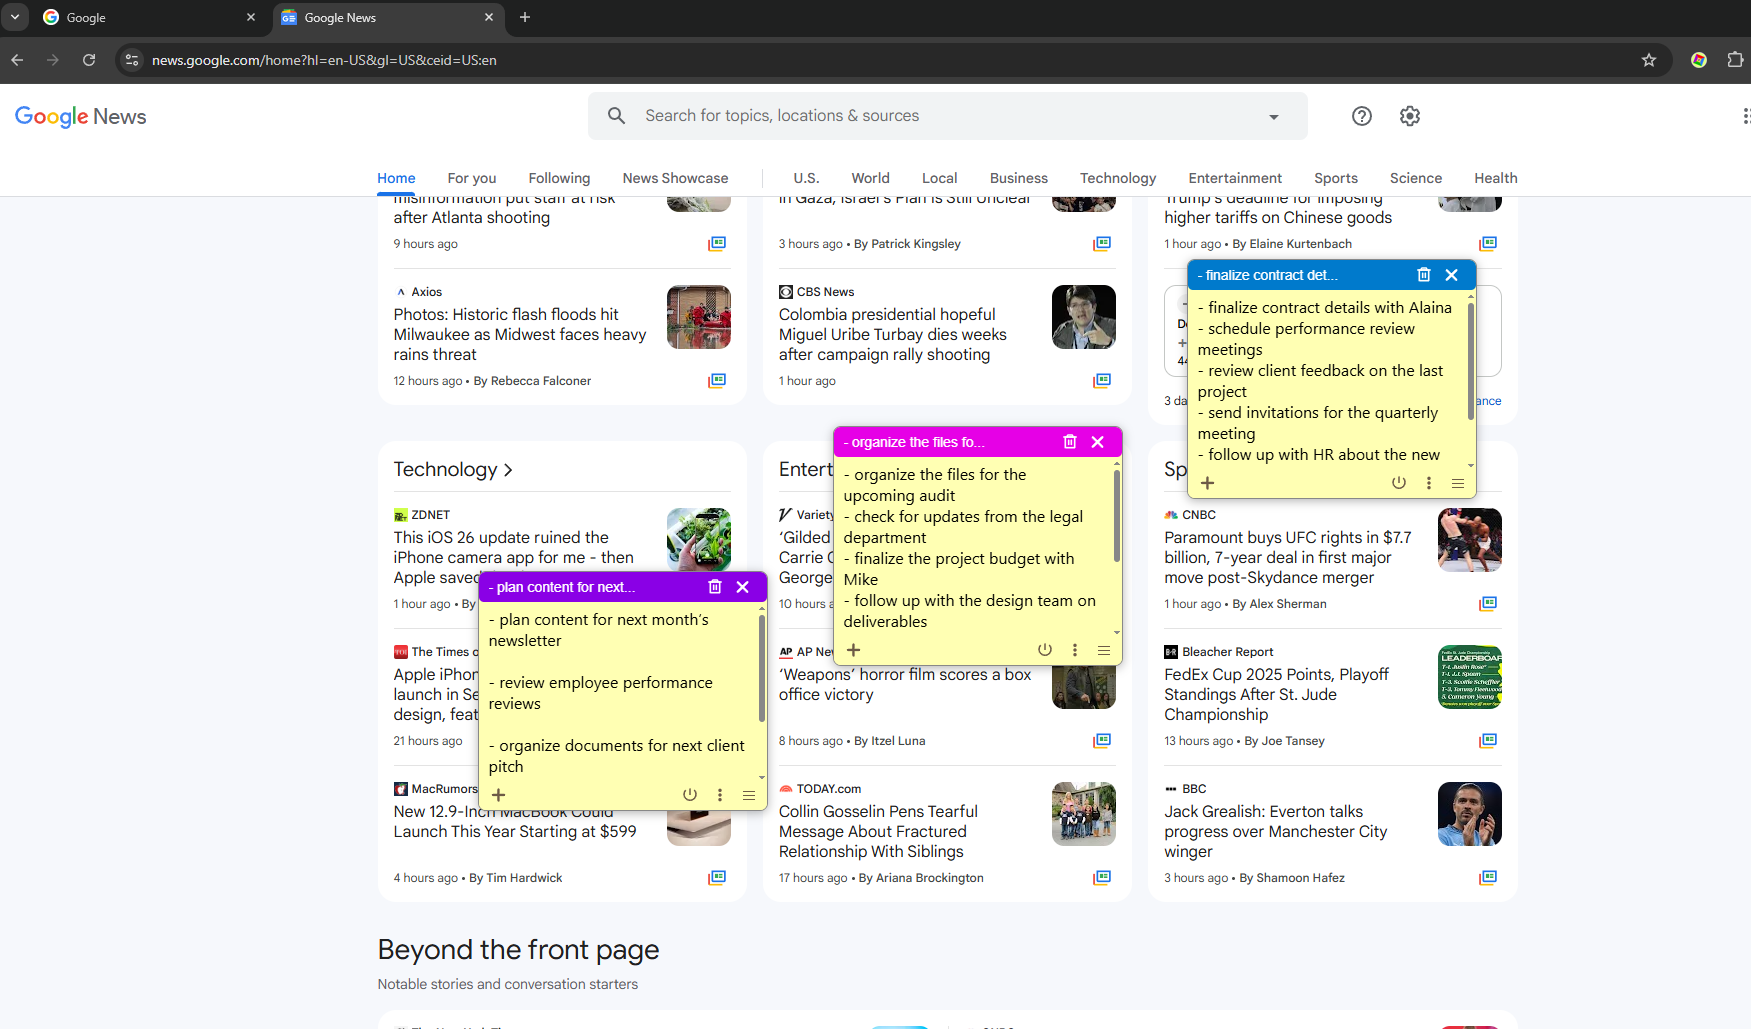Image resolution: width=1751 pixels, height=1029 pixels.
Task: Open the Milwaukee flash floods Axios article
Action: click(x=520, y=335)
